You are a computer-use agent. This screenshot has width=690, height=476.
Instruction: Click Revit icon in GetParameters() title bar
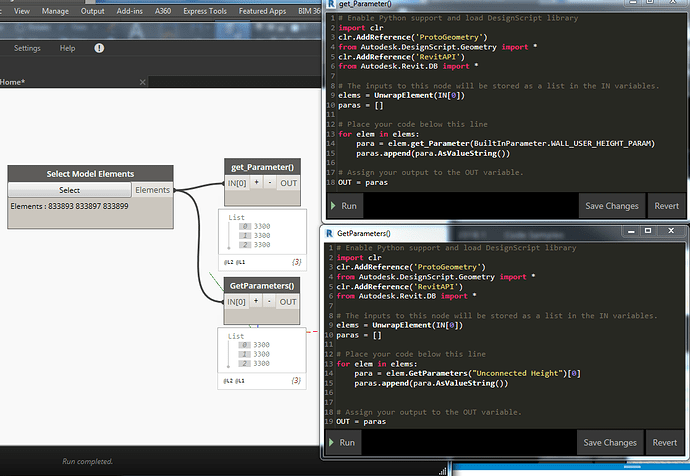329,233
